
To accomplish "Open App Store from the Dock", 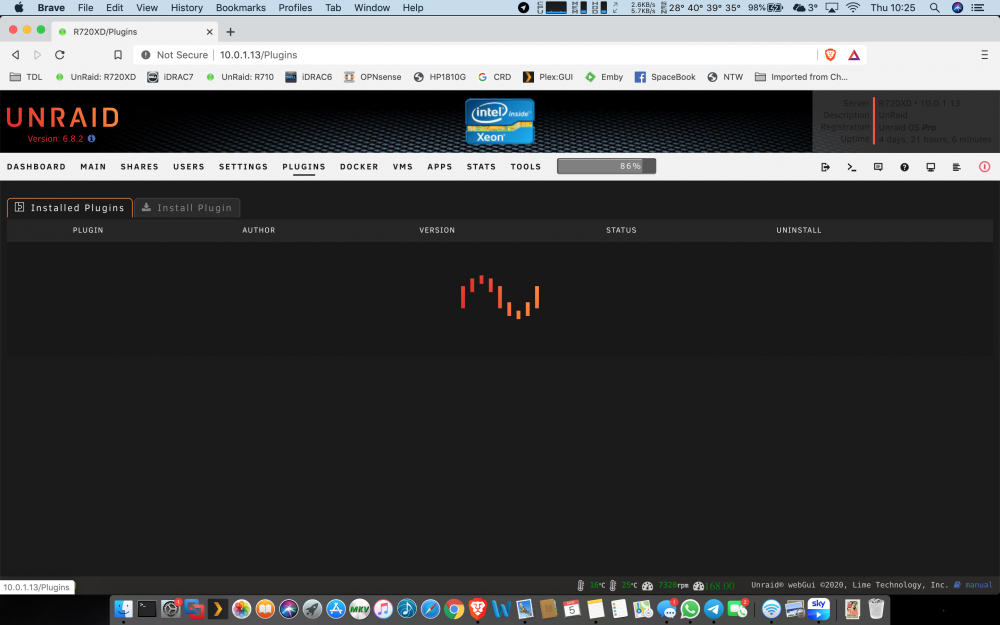I will tap(336, 609).
